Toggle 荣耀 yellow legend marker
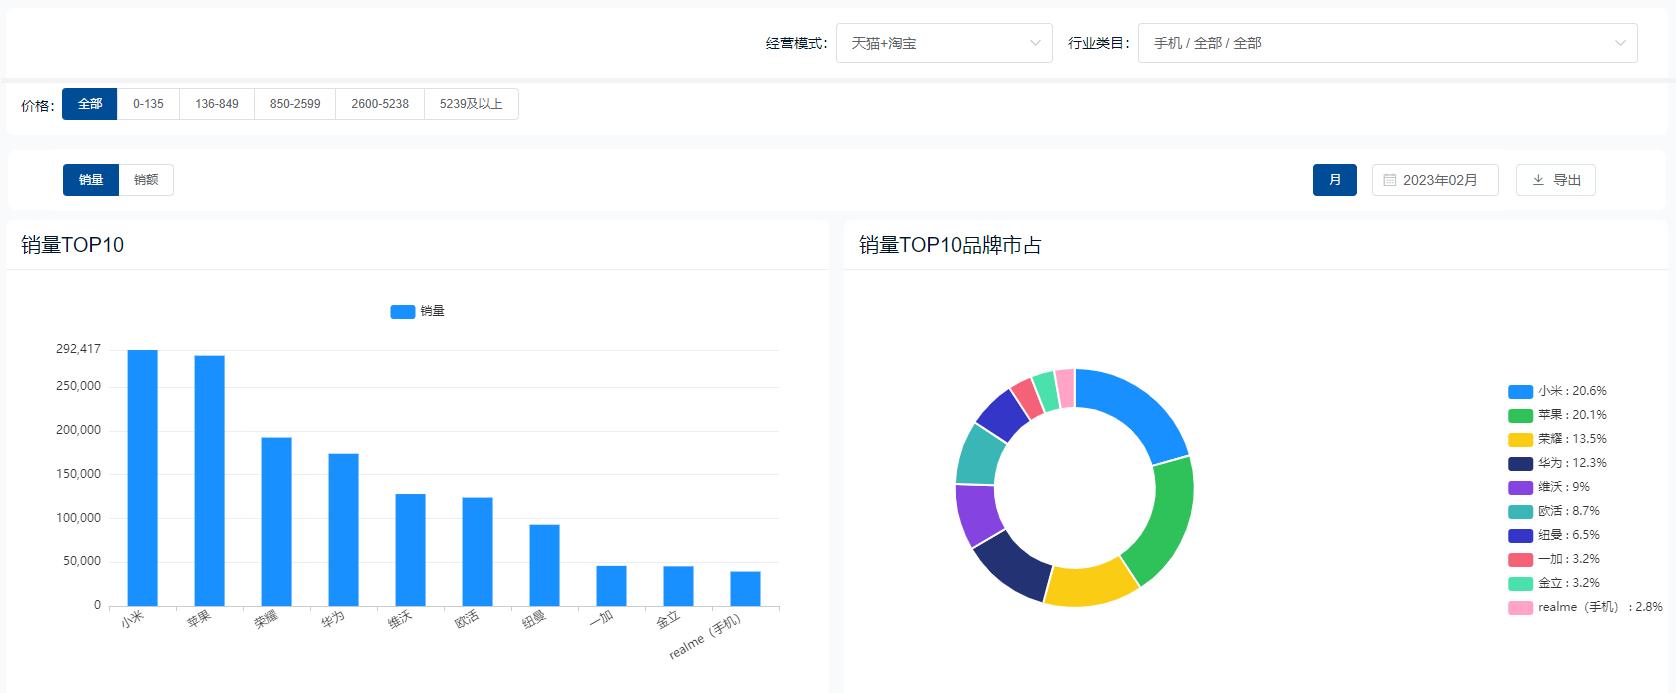The height and width of the screenshot is (693, 1676). click(1520, 440)
